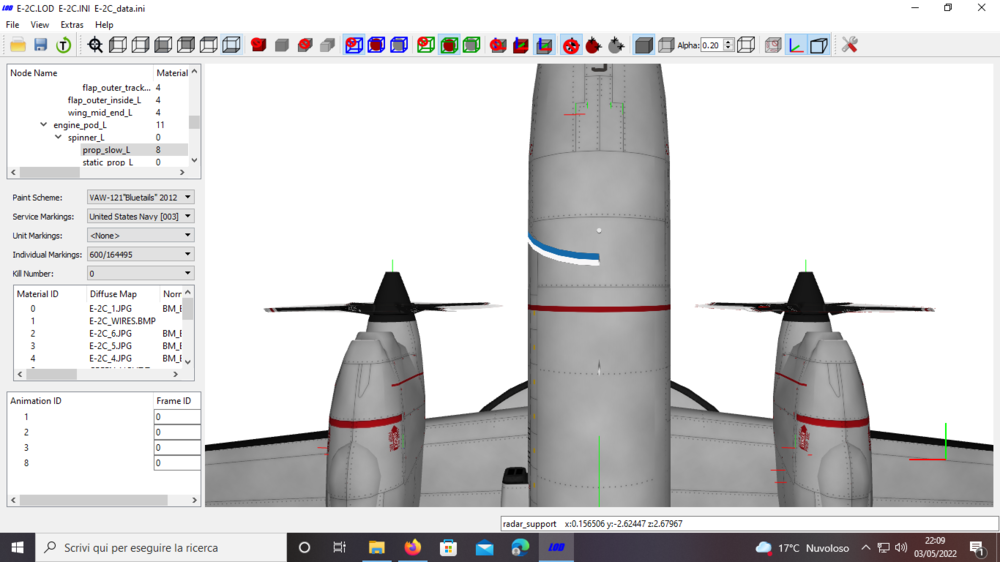Screen dimensions: 1000x562
Task: Click the axes cube icon with prohibition sign
Action: (x=498, y=45)
